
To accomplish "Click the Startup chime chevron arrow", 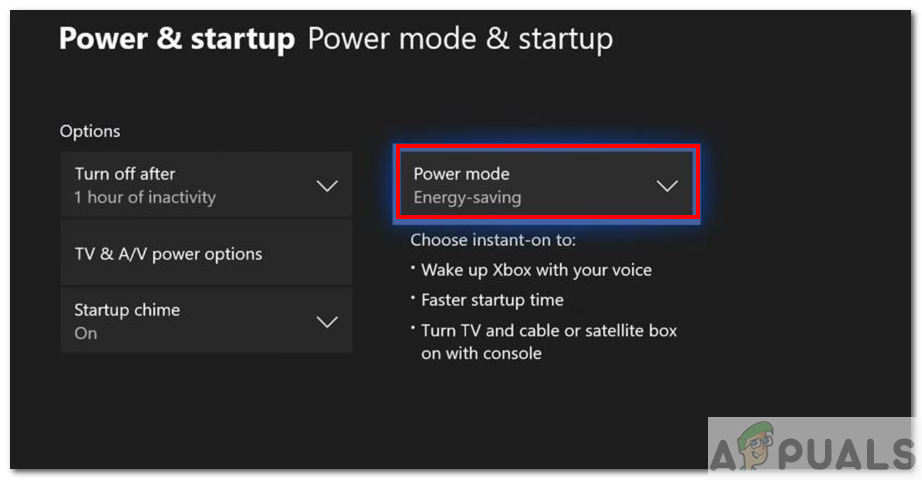I will pos(327,322).
